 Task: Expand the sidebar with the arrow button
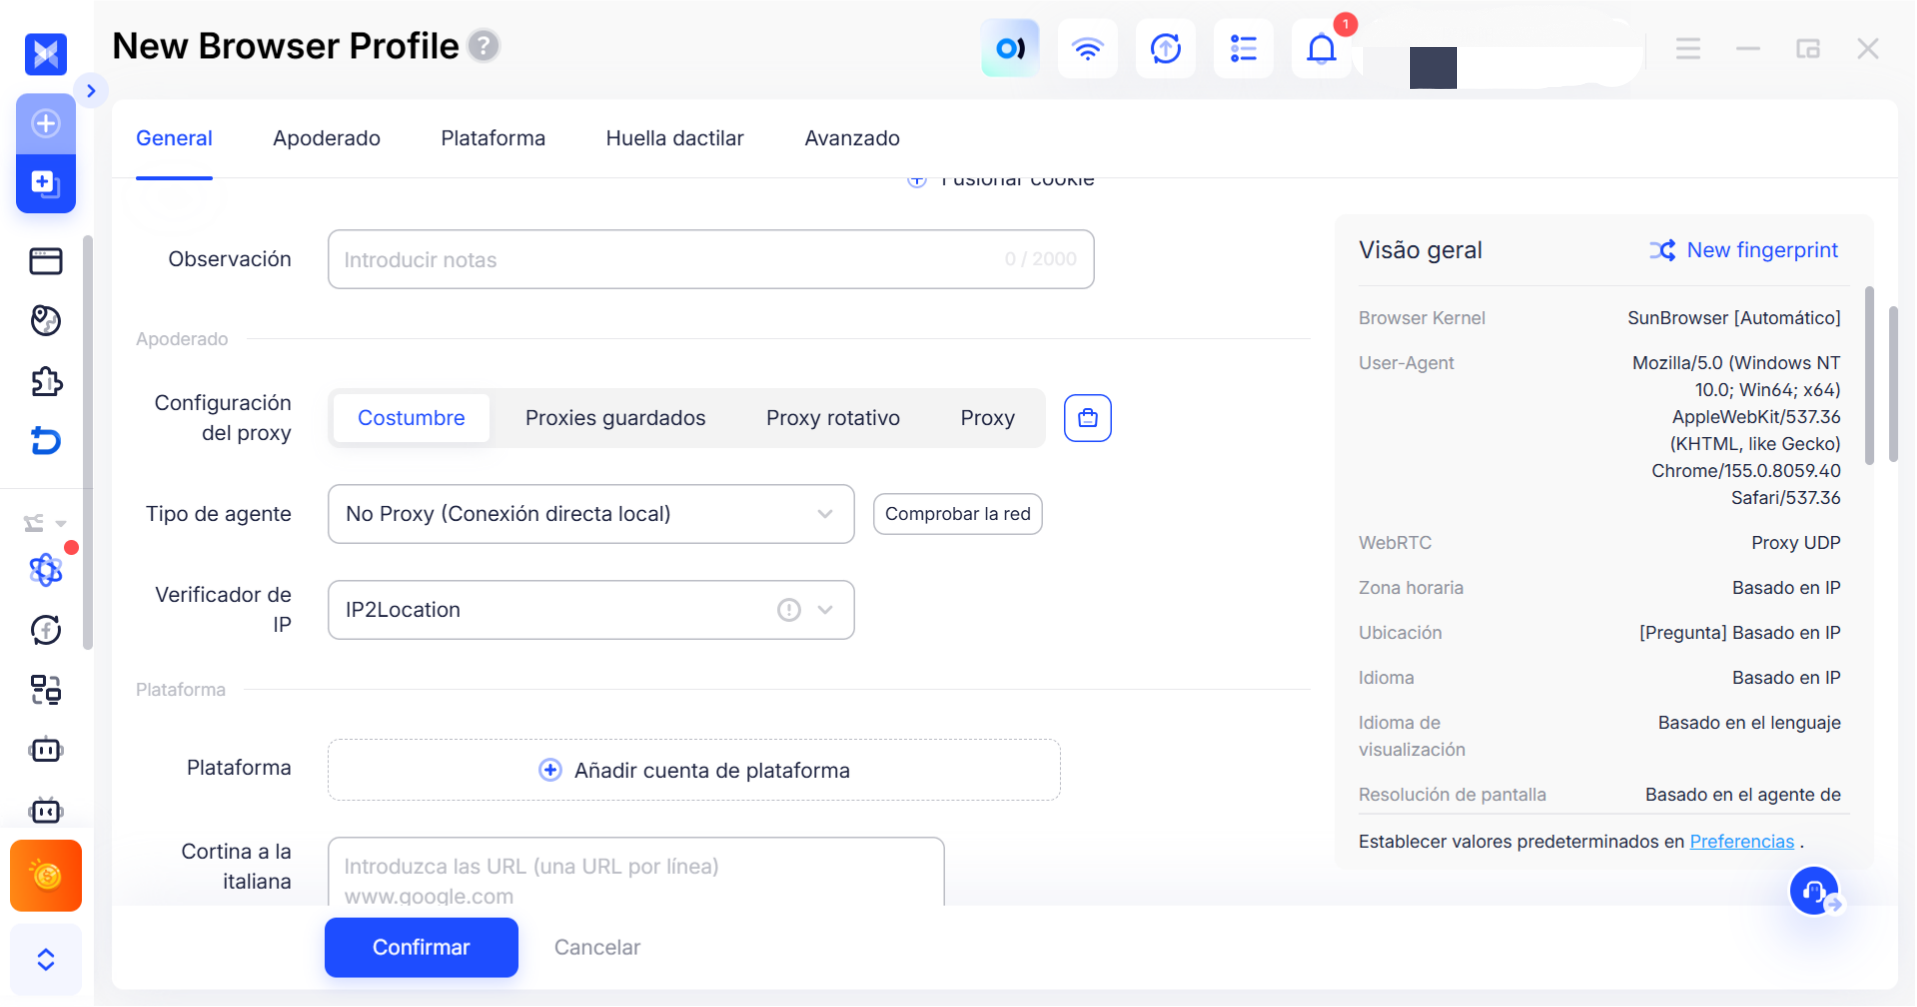pyautogui.click(x=91, y=91)
